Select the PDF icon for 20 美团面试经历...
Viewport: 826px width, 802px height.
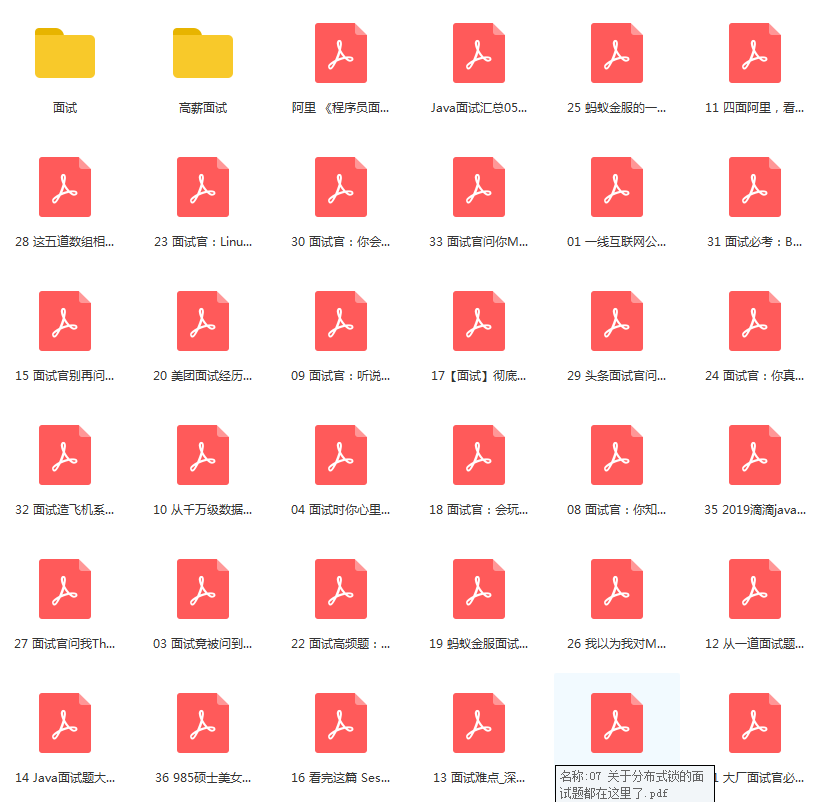(203, 320)
